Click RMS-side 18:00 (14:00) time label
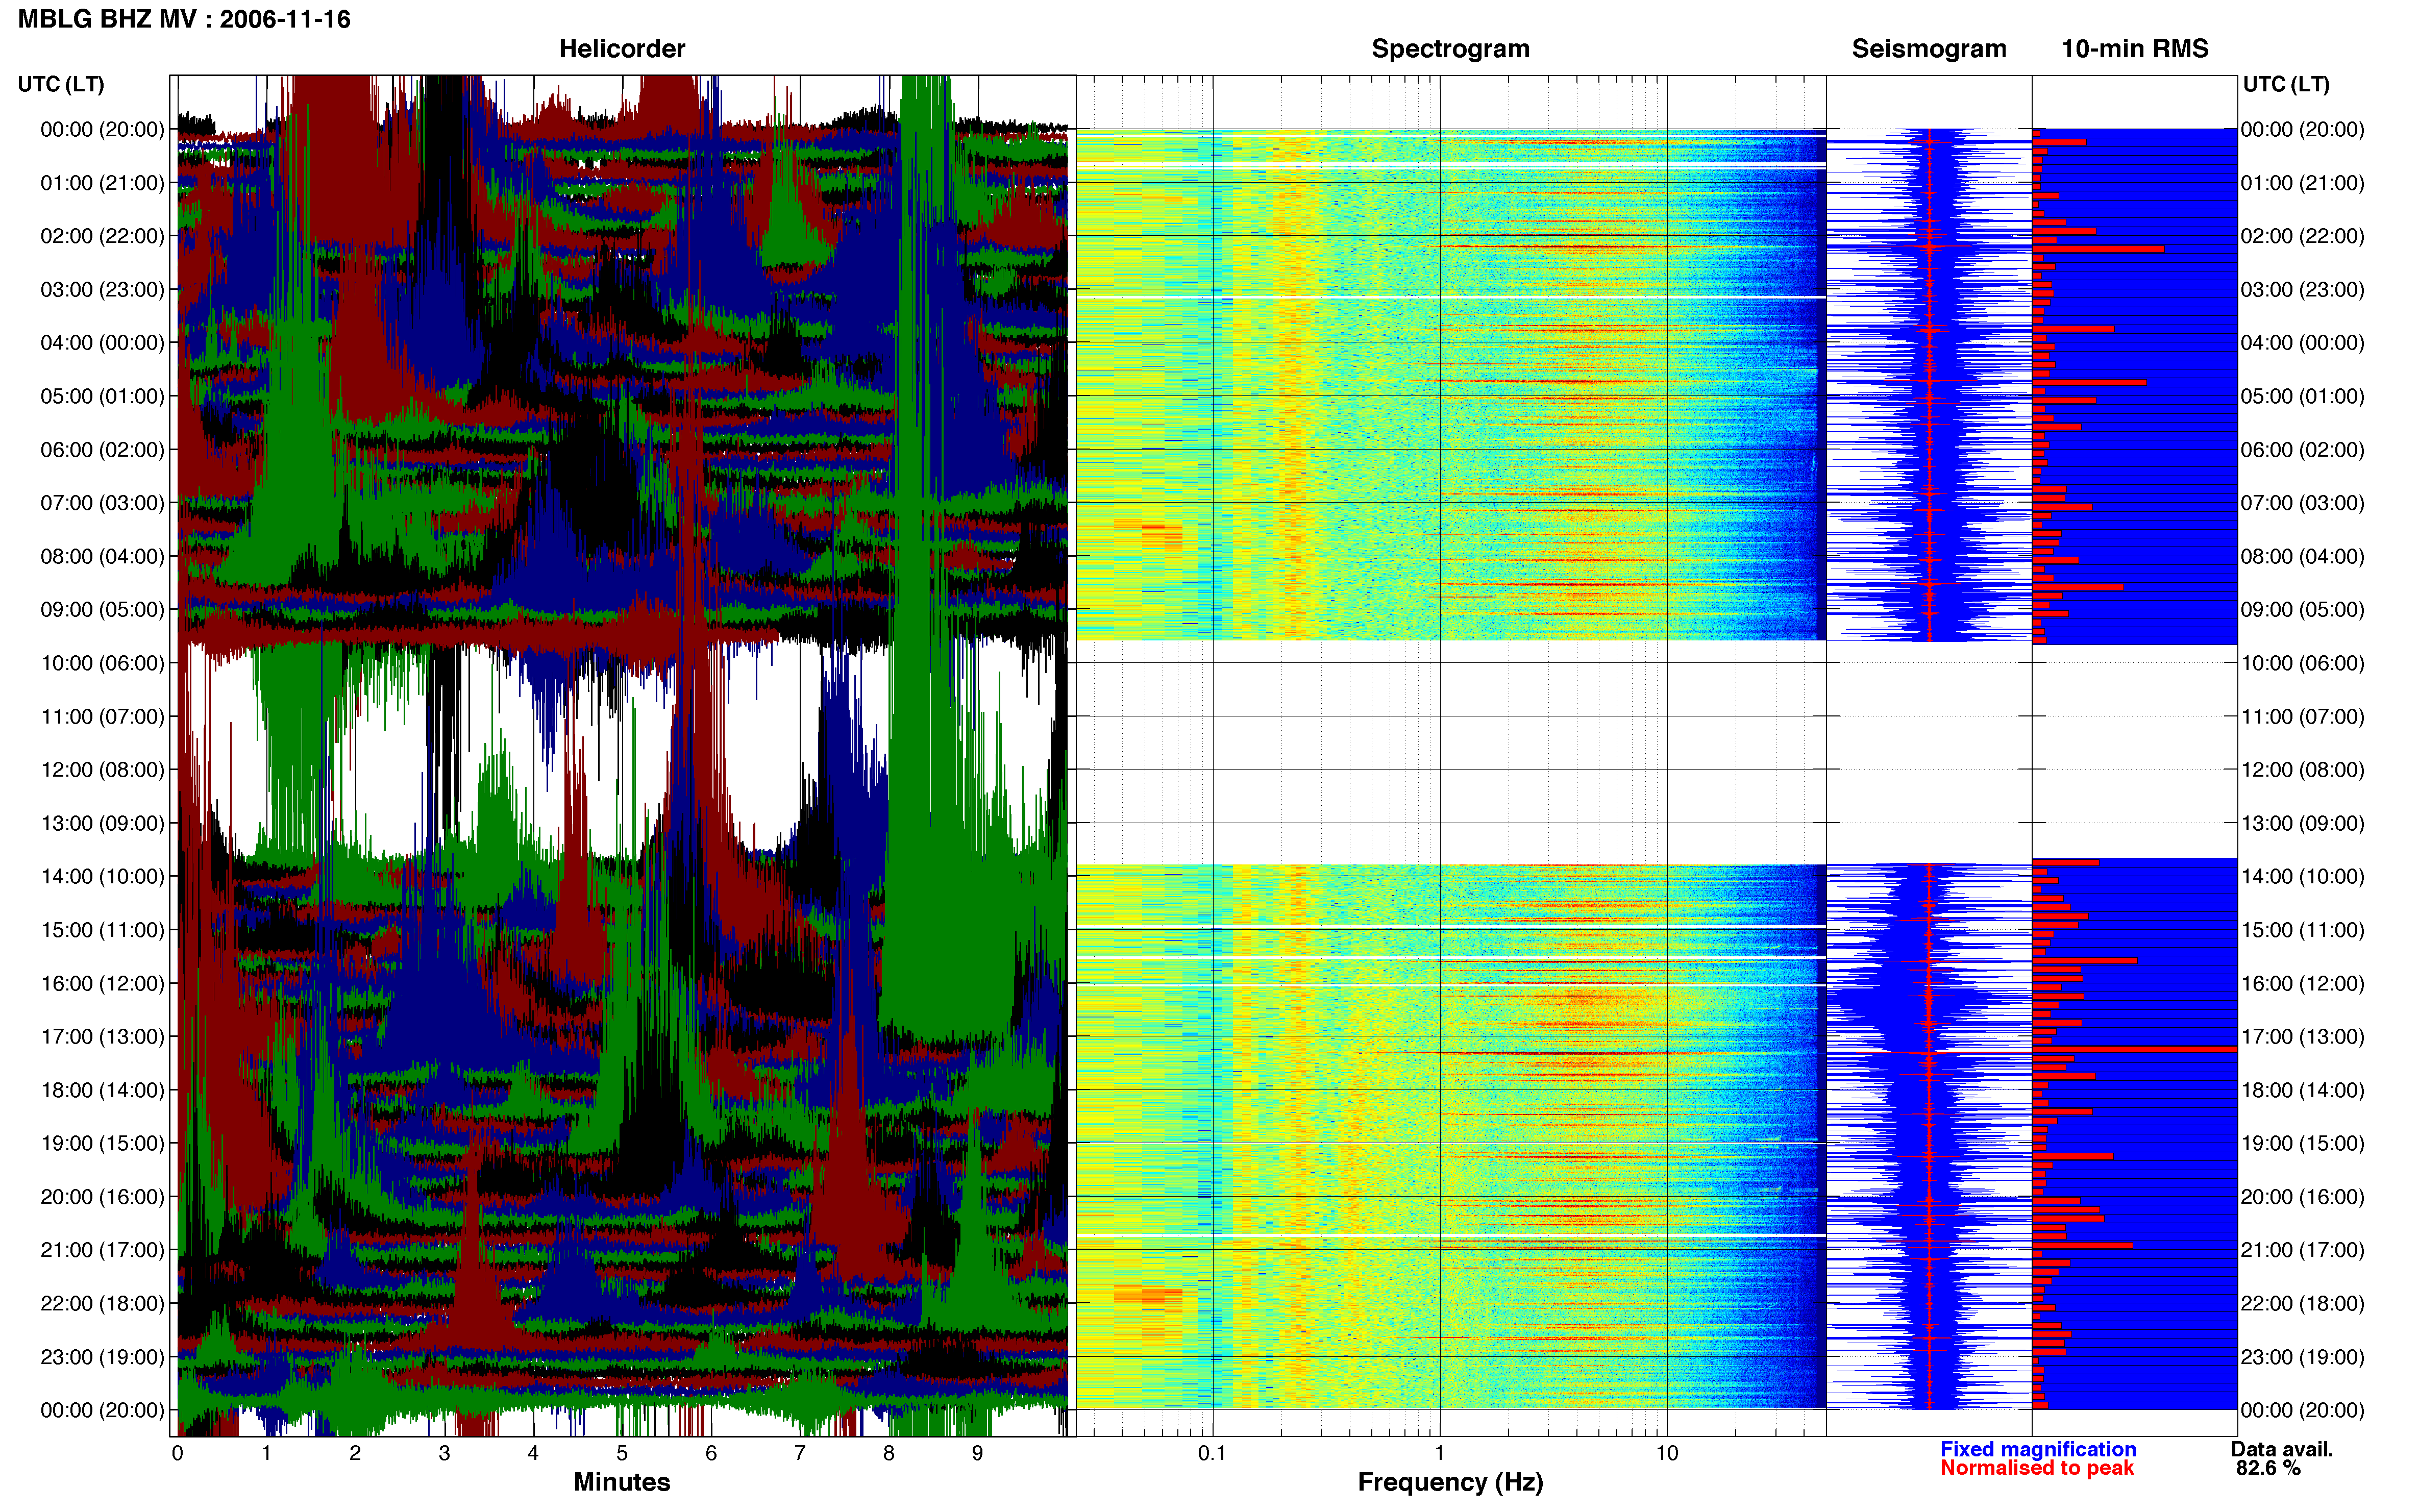Image resolution: width=2419 pixels, height=1512 pixels. pos(2303,1090)
